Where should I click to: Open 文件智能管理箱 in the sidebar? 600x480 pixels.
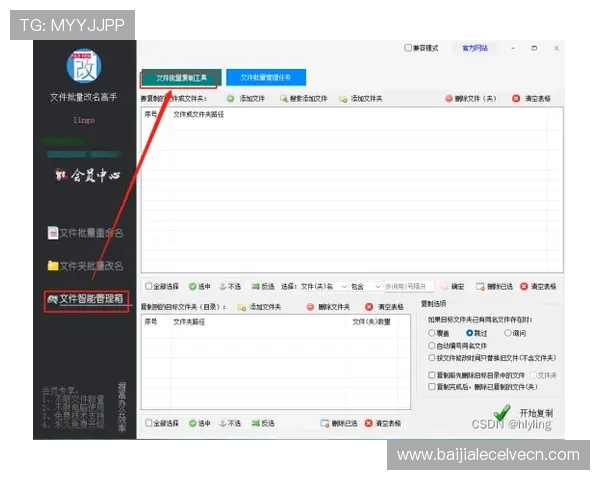(x=86, y=299)
